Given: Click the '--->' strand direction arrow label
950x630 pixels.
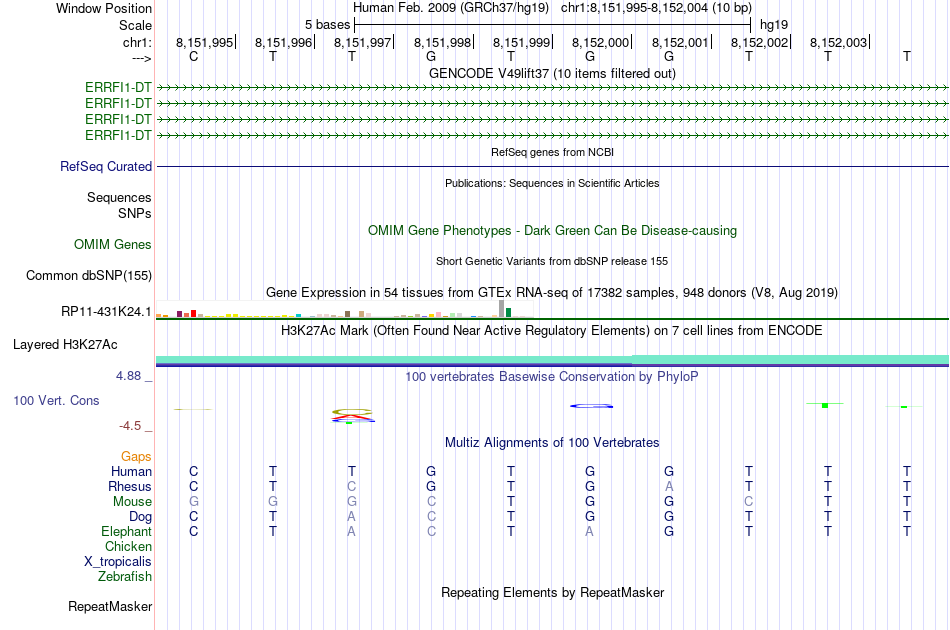Looking at the screenshot, I should (141, 58).
